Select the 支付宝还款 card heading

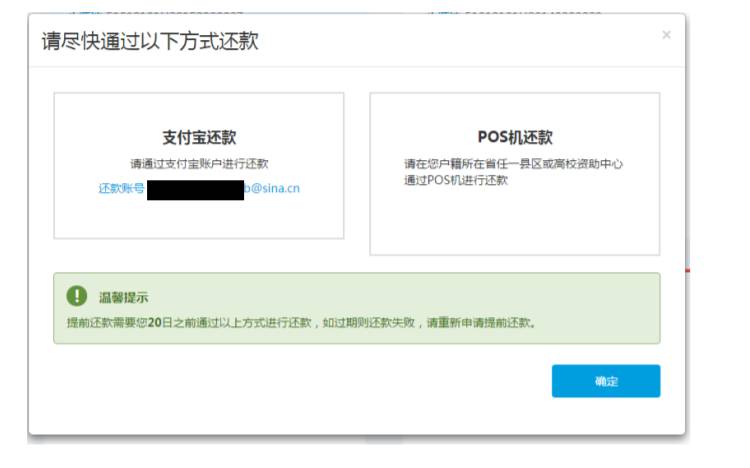point(199,137)
